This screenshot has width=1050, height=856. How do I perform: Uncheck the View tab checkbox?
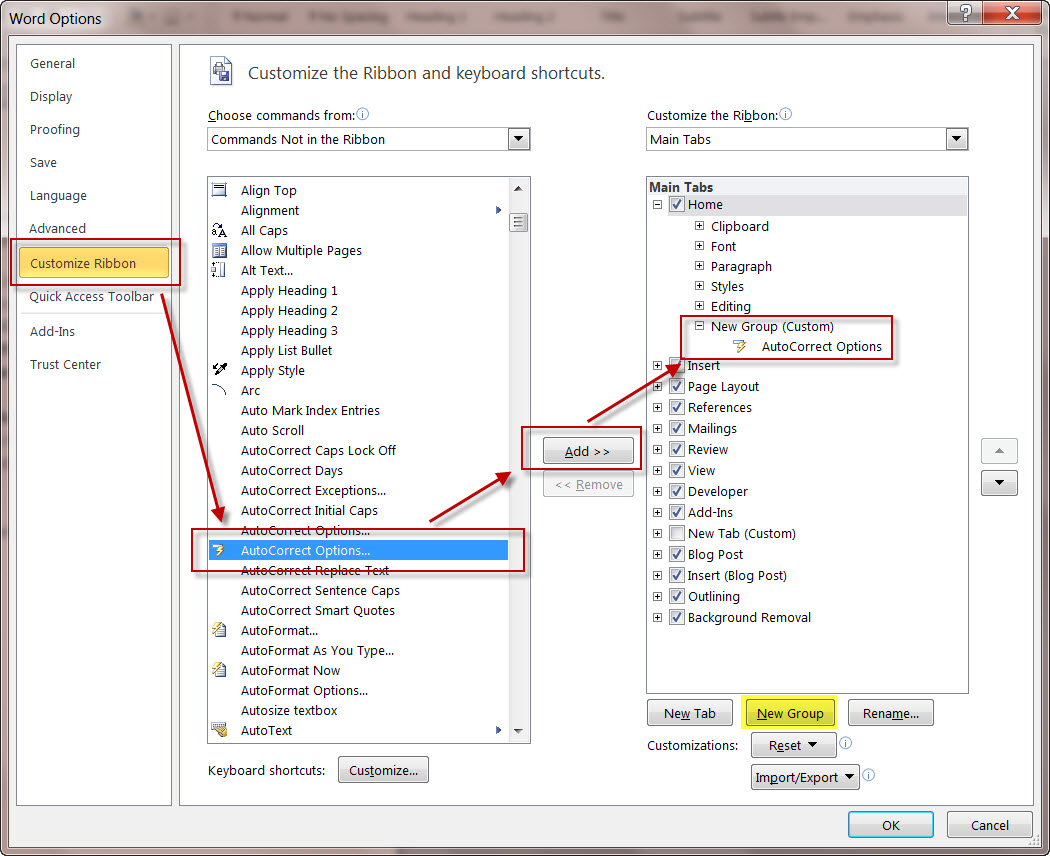coord(677,470)
